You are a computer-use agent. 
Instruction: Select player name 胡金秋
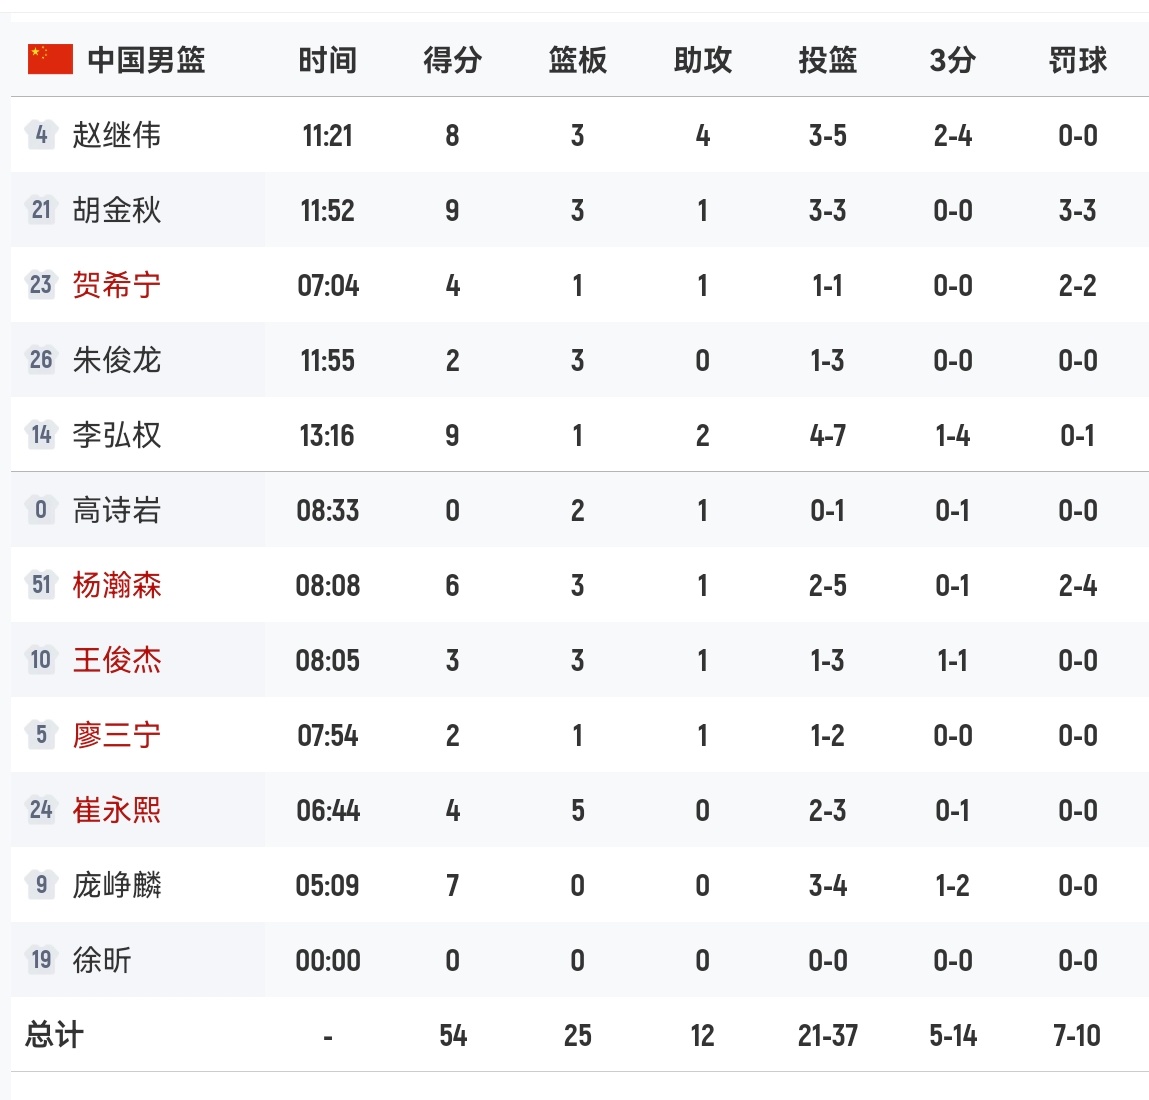[117, 210]
